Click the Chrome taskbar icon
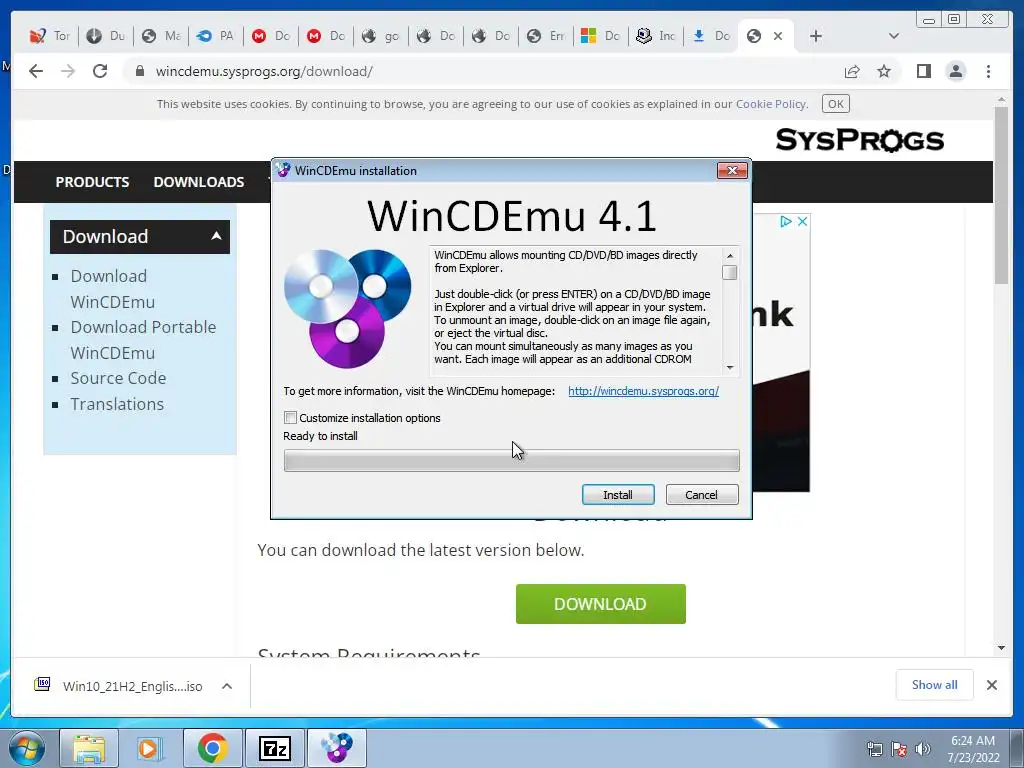Viewport: 1024px width, 768px height. pos(212,748)
